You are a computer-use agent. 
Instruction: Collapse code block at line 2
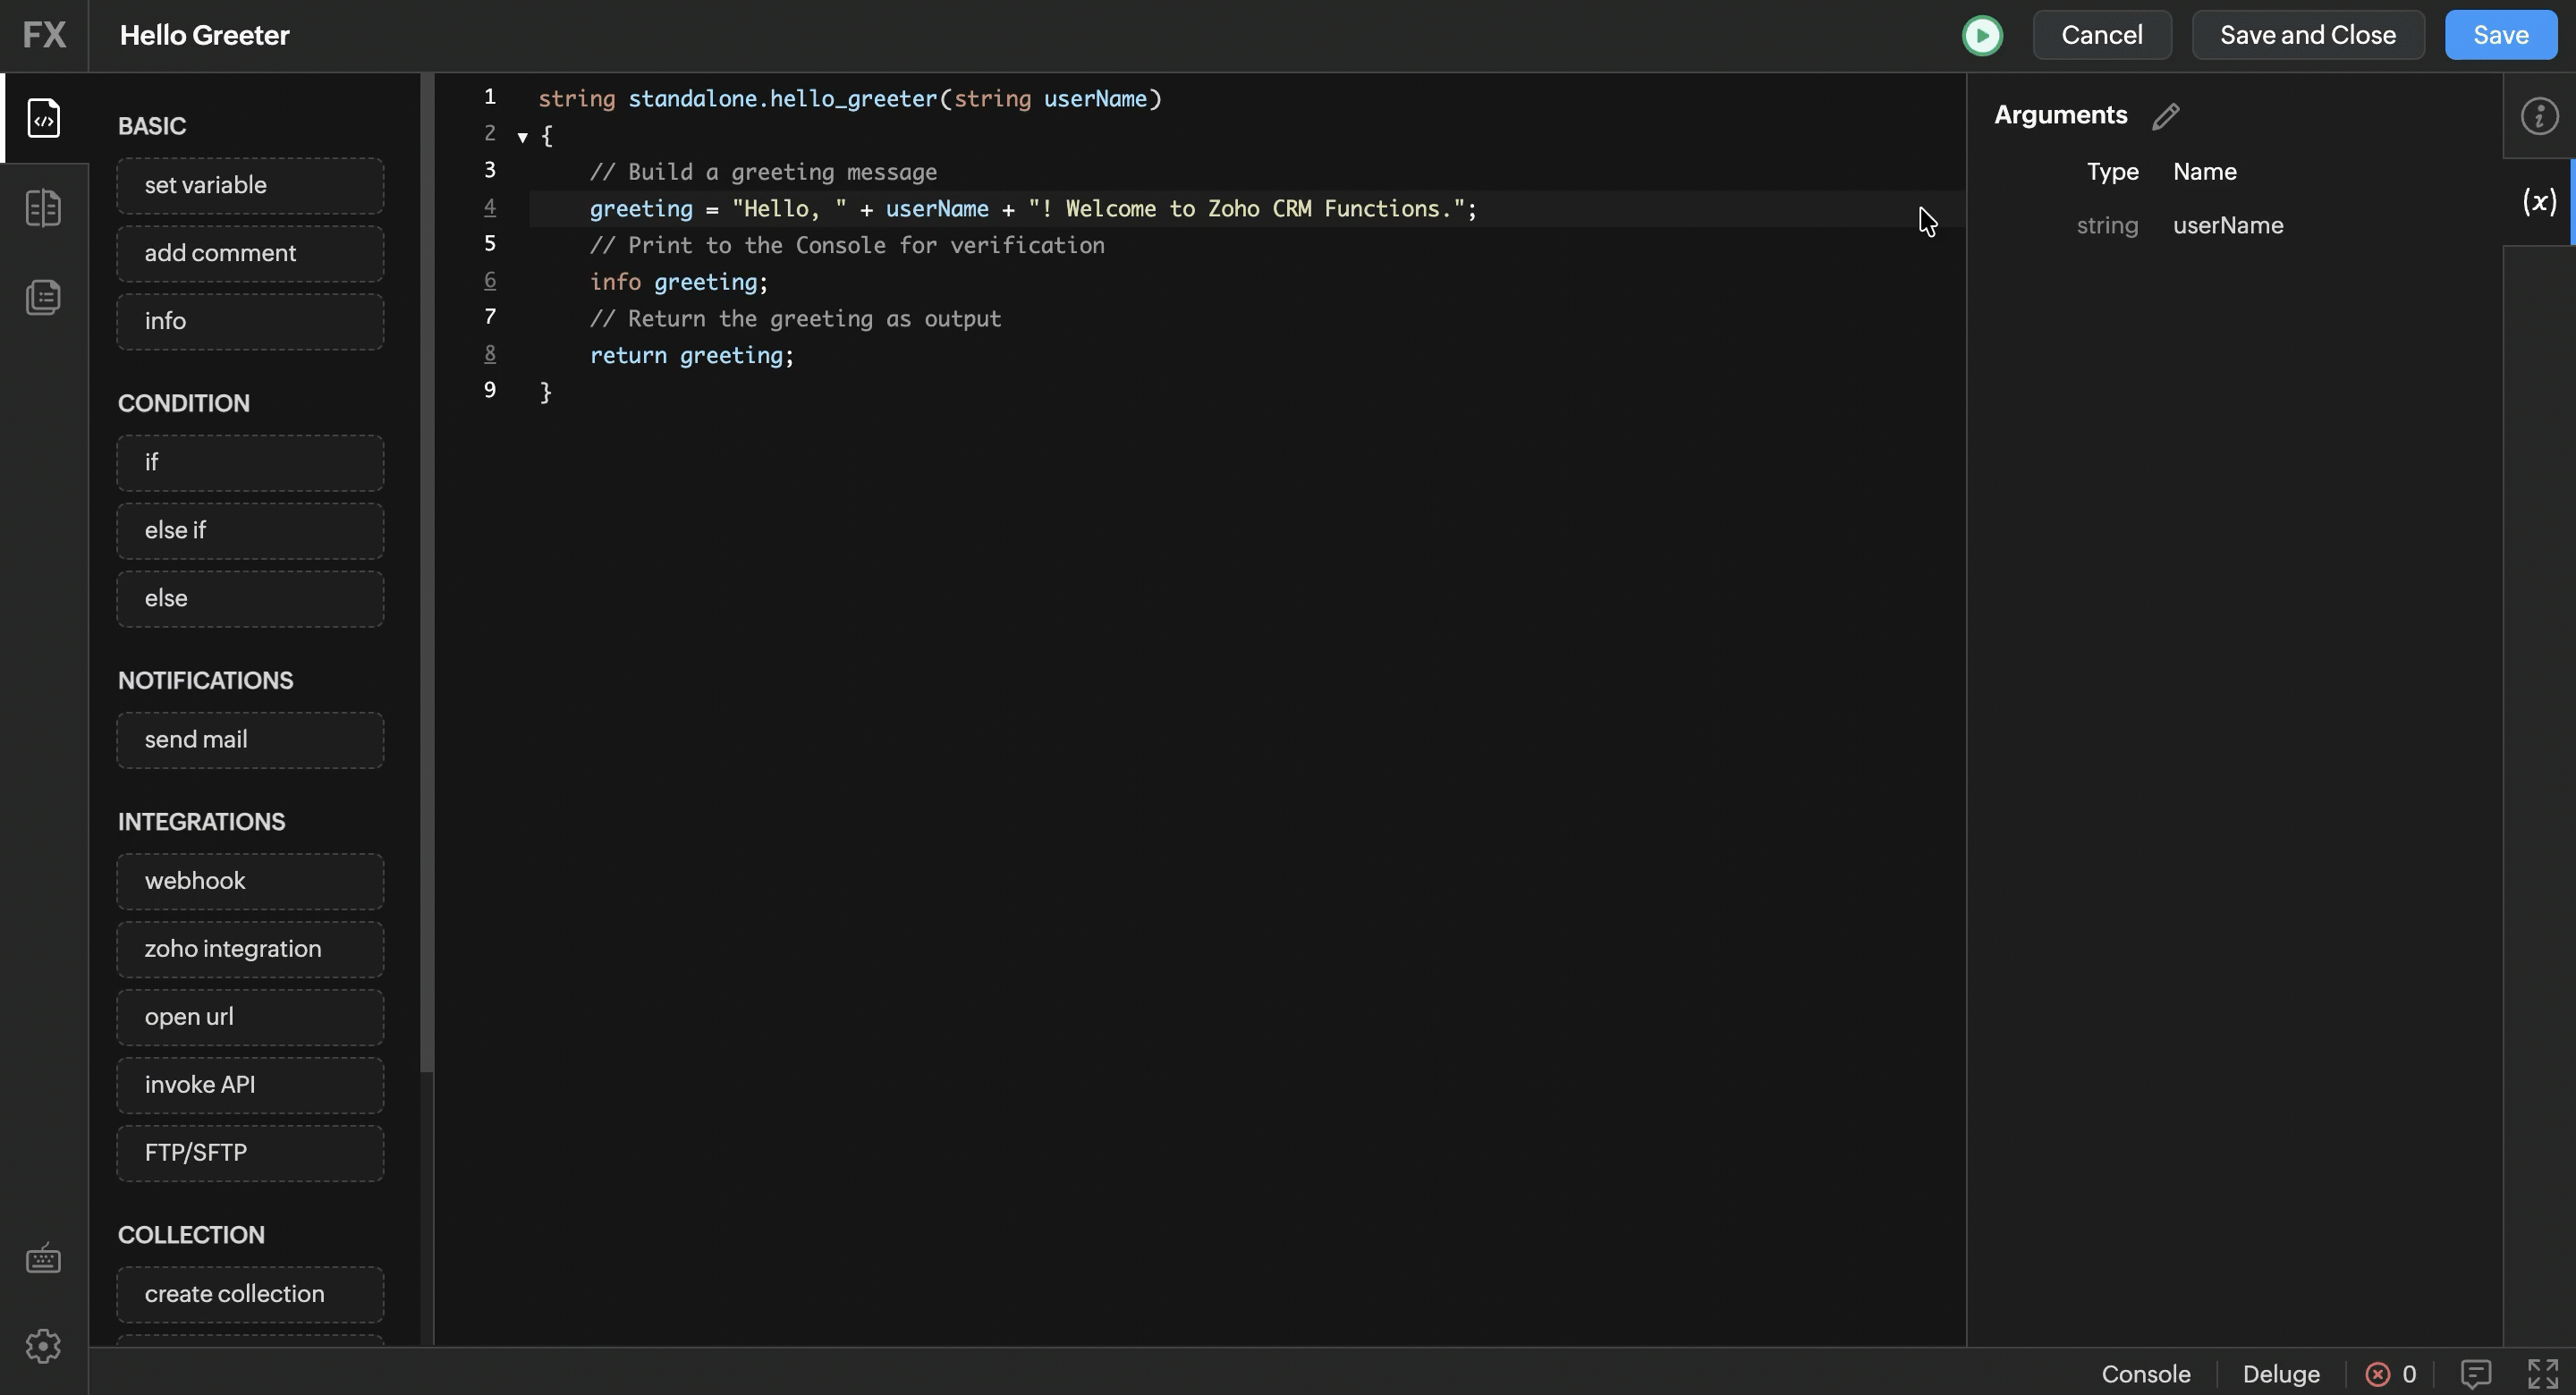(x=522, y=137)
